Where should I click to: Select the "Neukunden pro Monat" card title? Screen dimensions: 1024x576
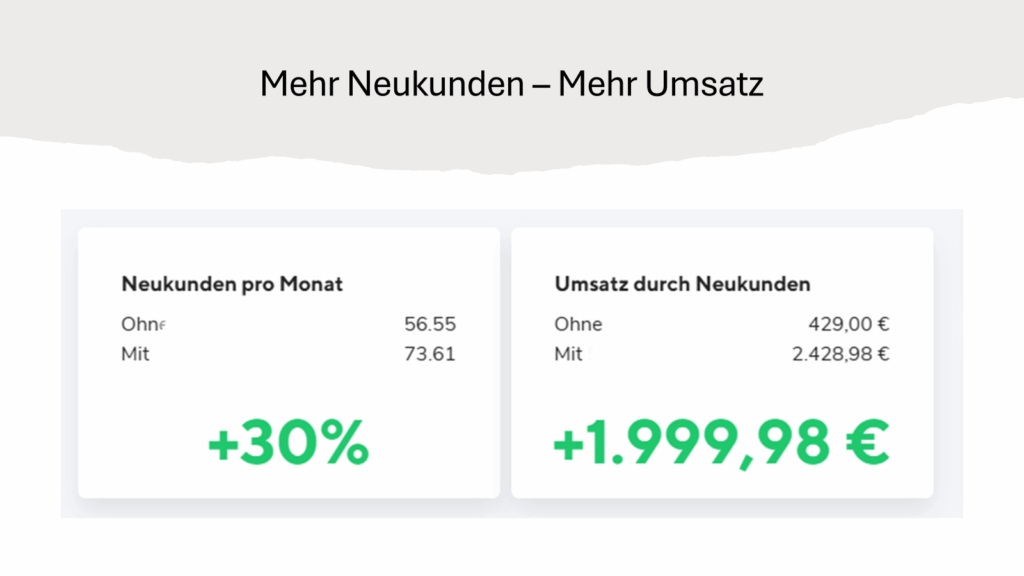click(232, 284)
